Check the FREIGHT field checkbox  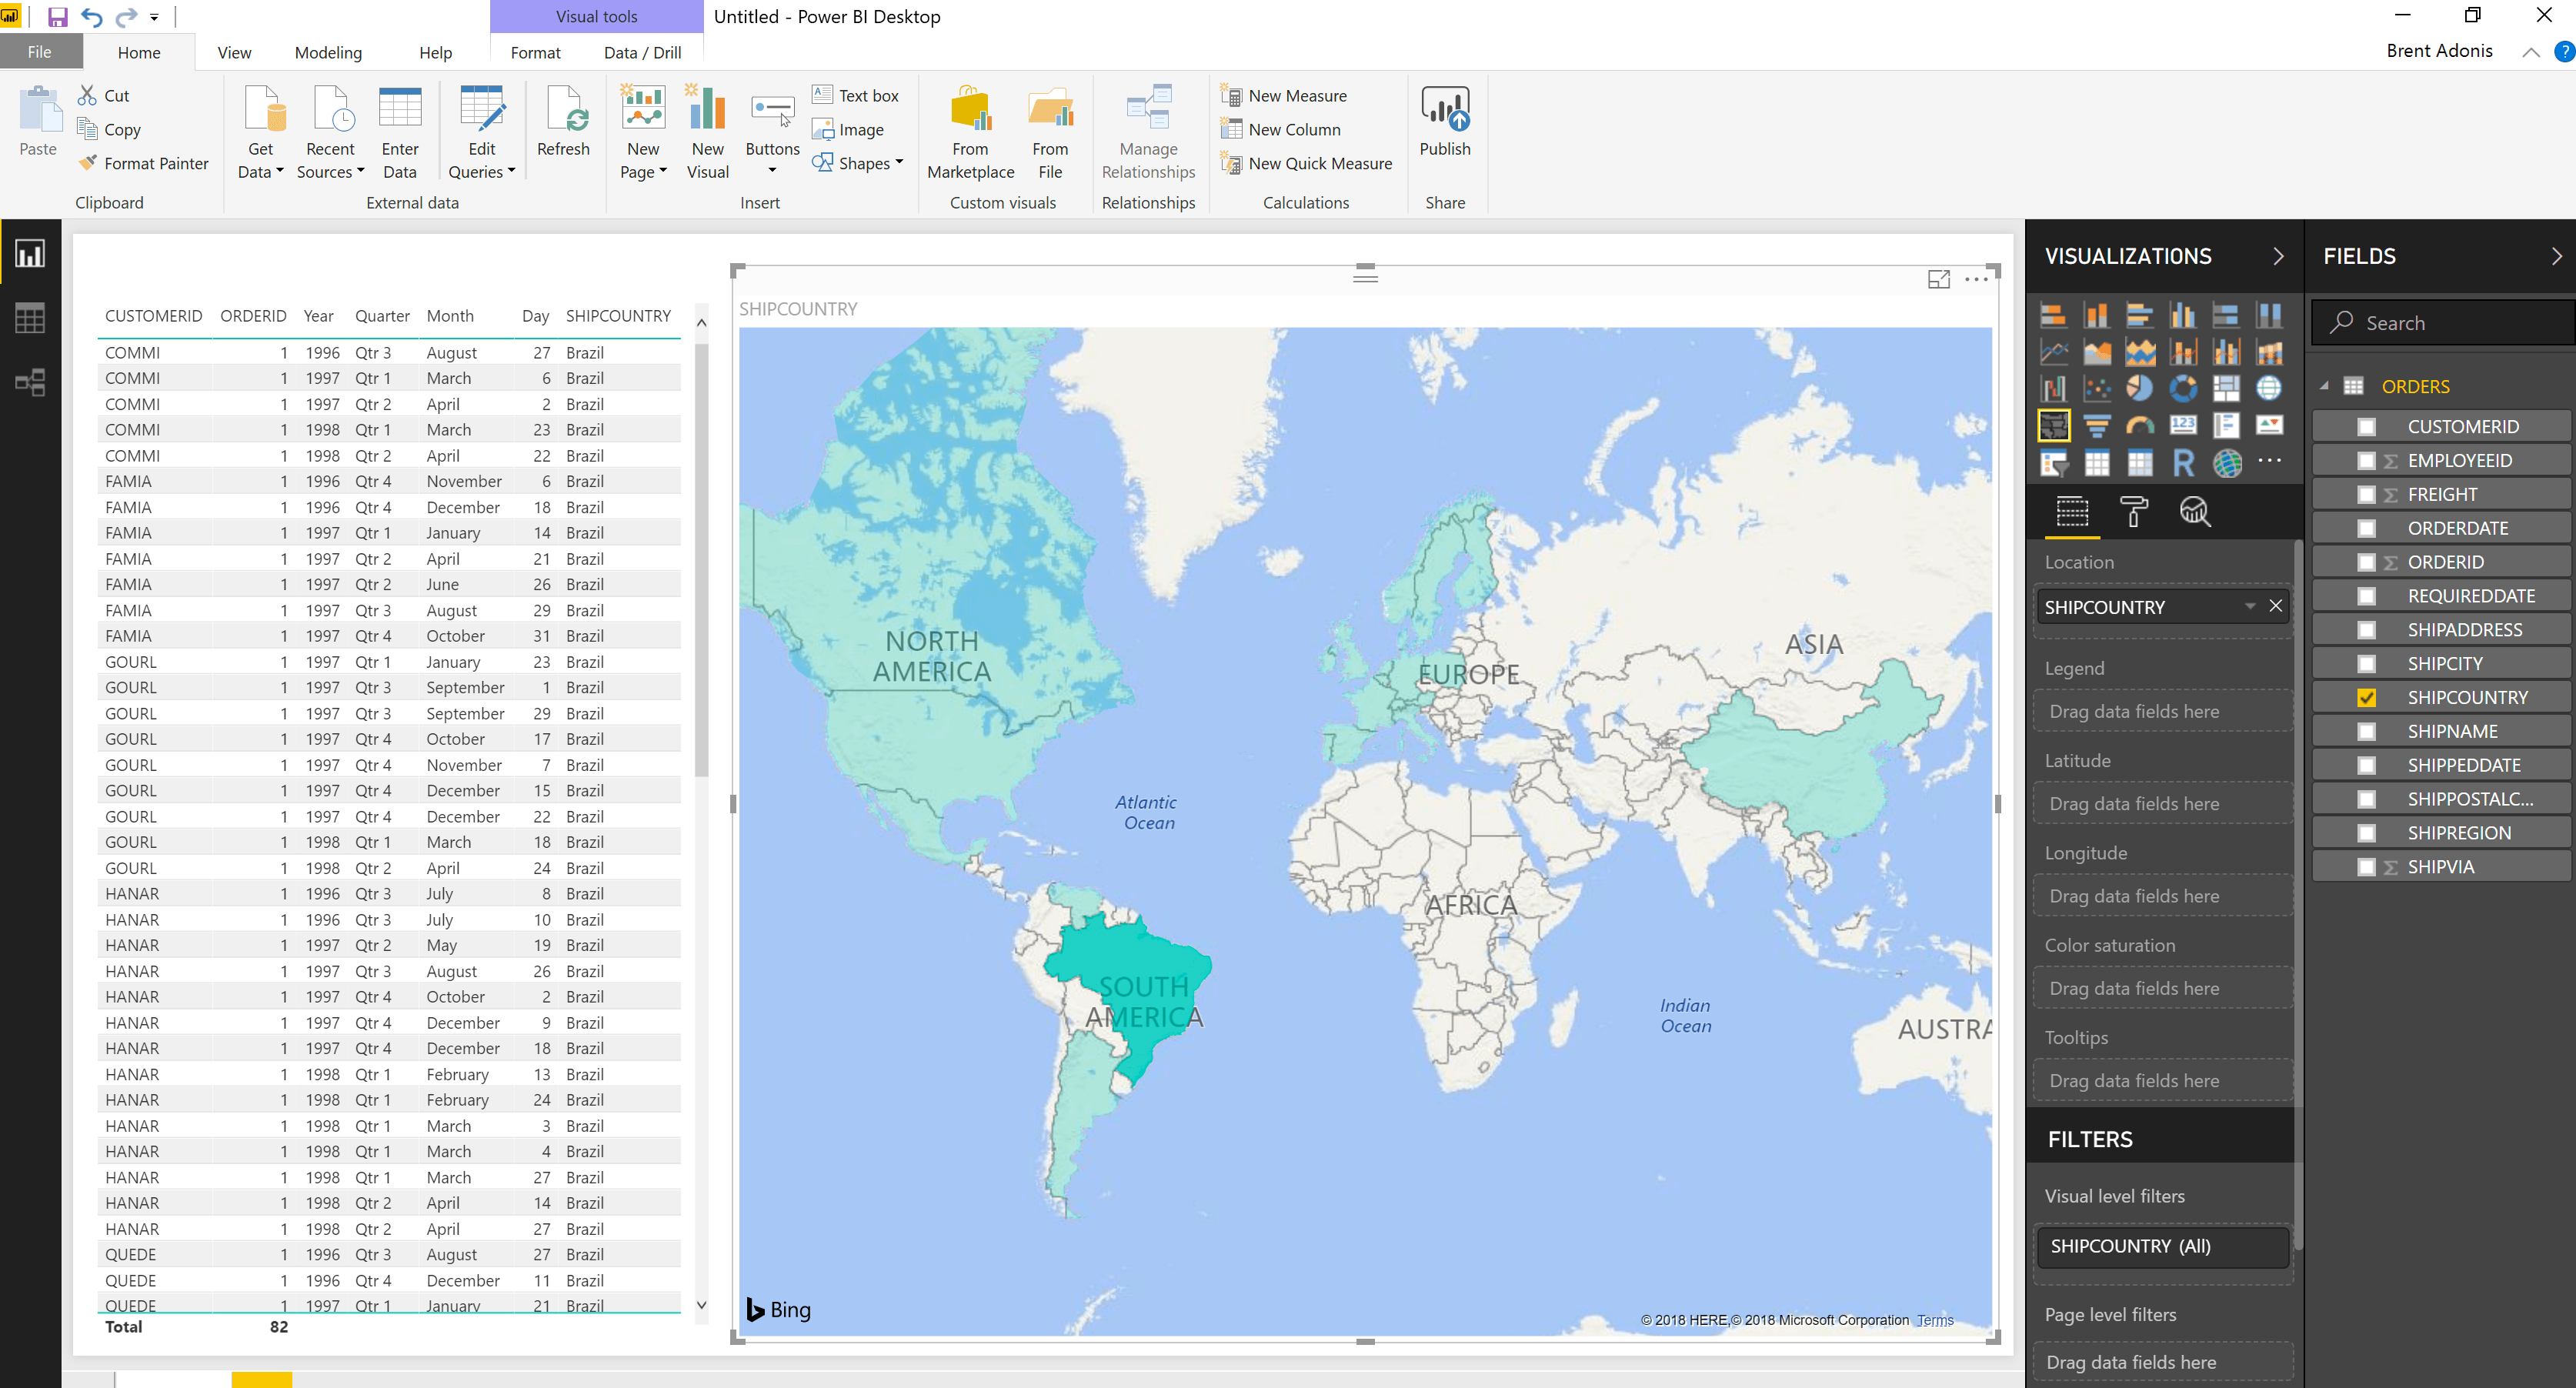point(2366,493)
